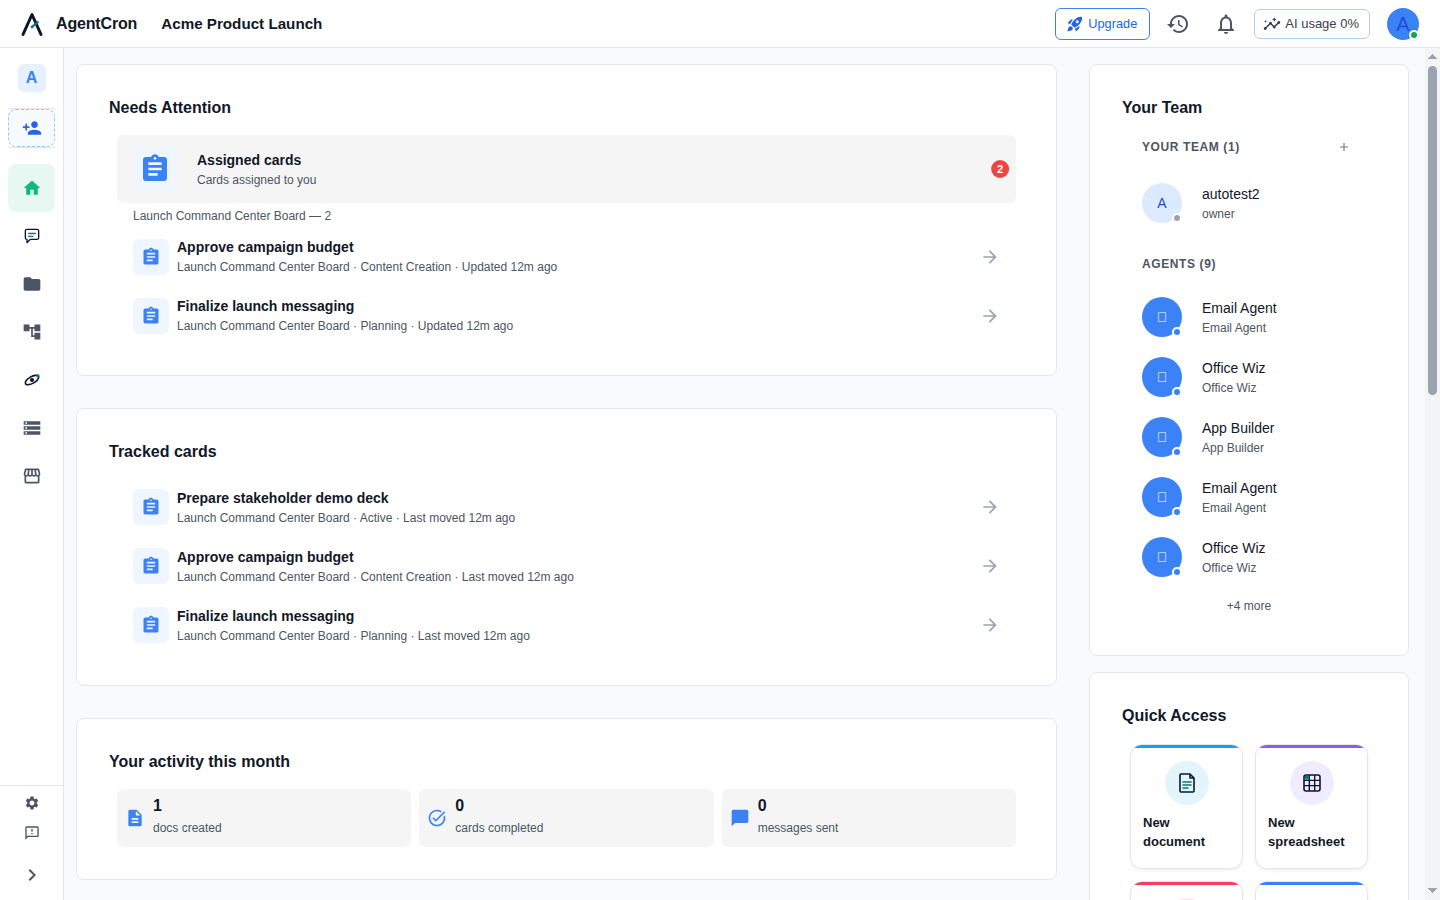
Task: Expand the left sidebar with chevron
Action: (x=32, y=875)
